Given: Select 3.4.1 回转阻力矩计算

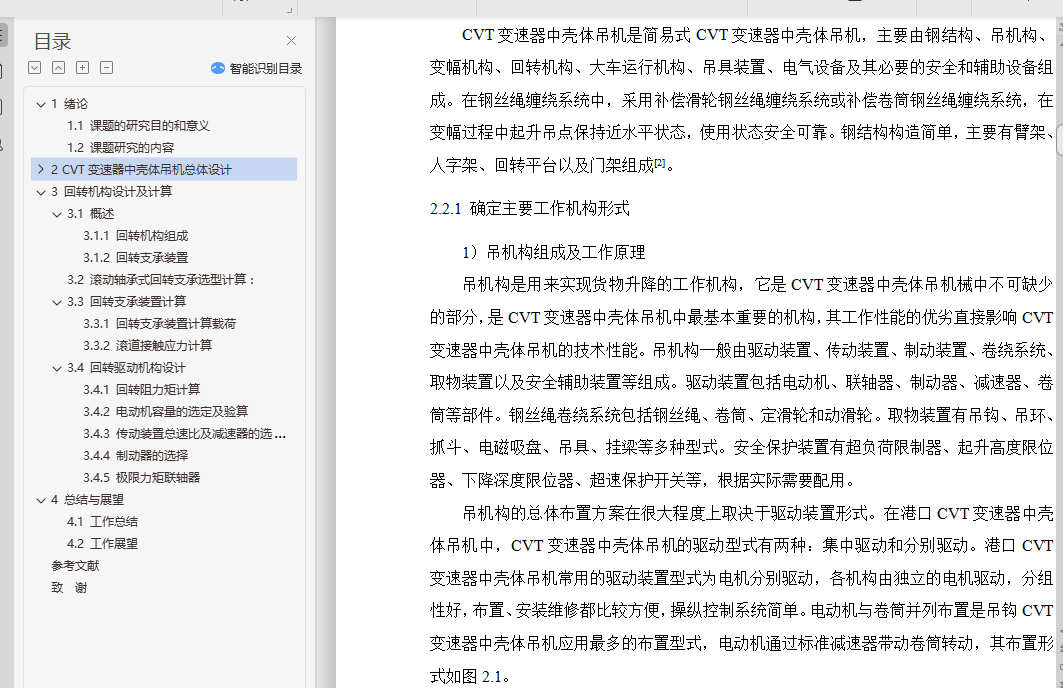Looking at the screenshot, I should click(142, 390).
